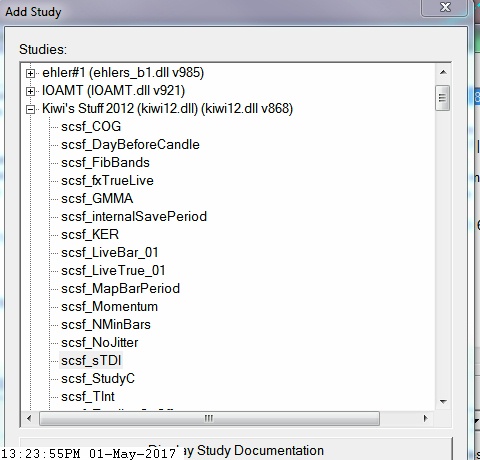Click the horizontal scrollbar right arrow
This screenshot has width=480, height=460.
pos(425,418)
